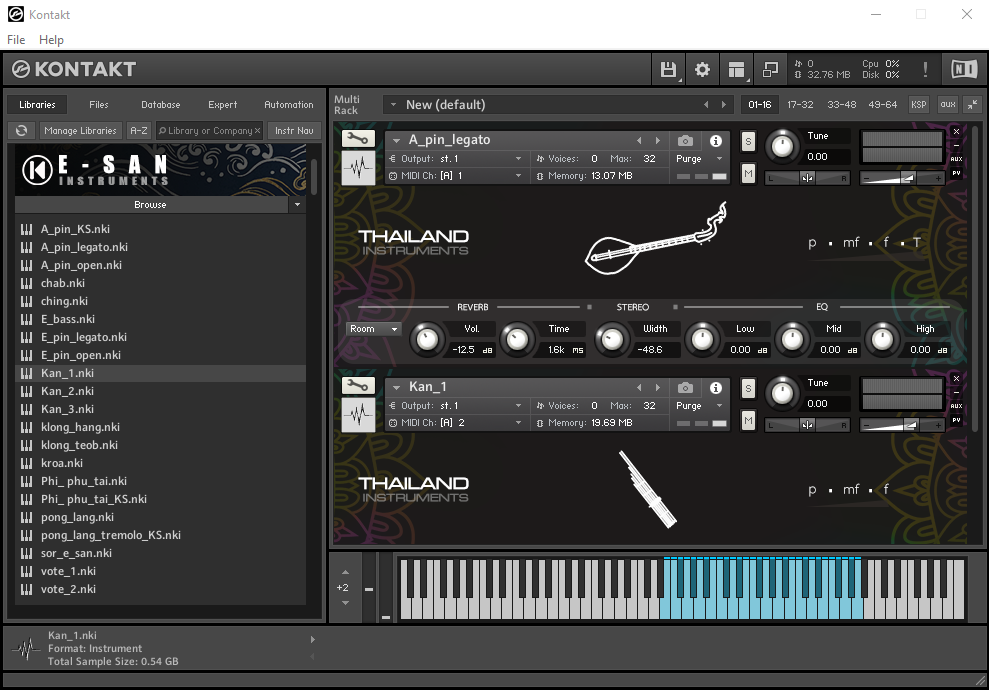Switch to the Database tab
Image resolution: width=989 pixels, height=690 pixels.
coord(160,105)
